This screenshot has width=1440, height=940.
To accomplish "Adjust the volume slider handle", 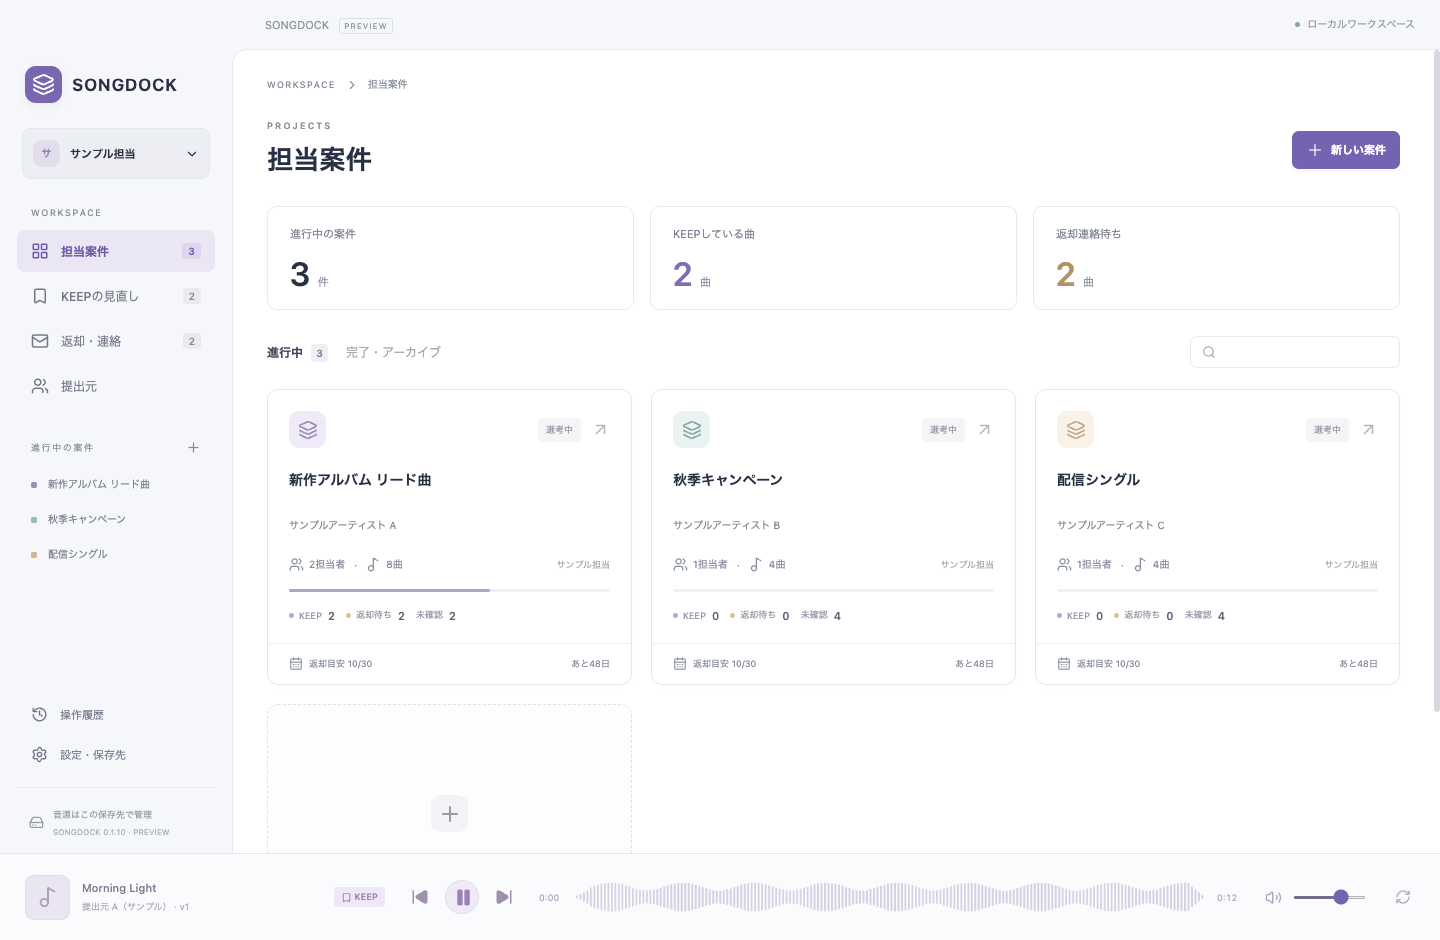I will pos(1341,897).
